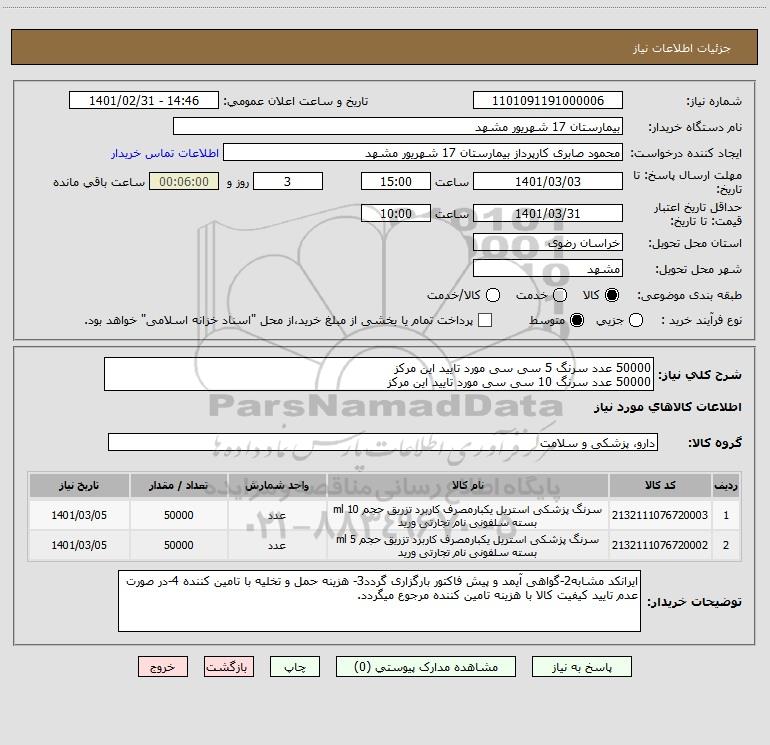770x745 pixels.
Task: Click the مشاهده مدارک پیوستی (0) button
Action: (x=426, y=667)
